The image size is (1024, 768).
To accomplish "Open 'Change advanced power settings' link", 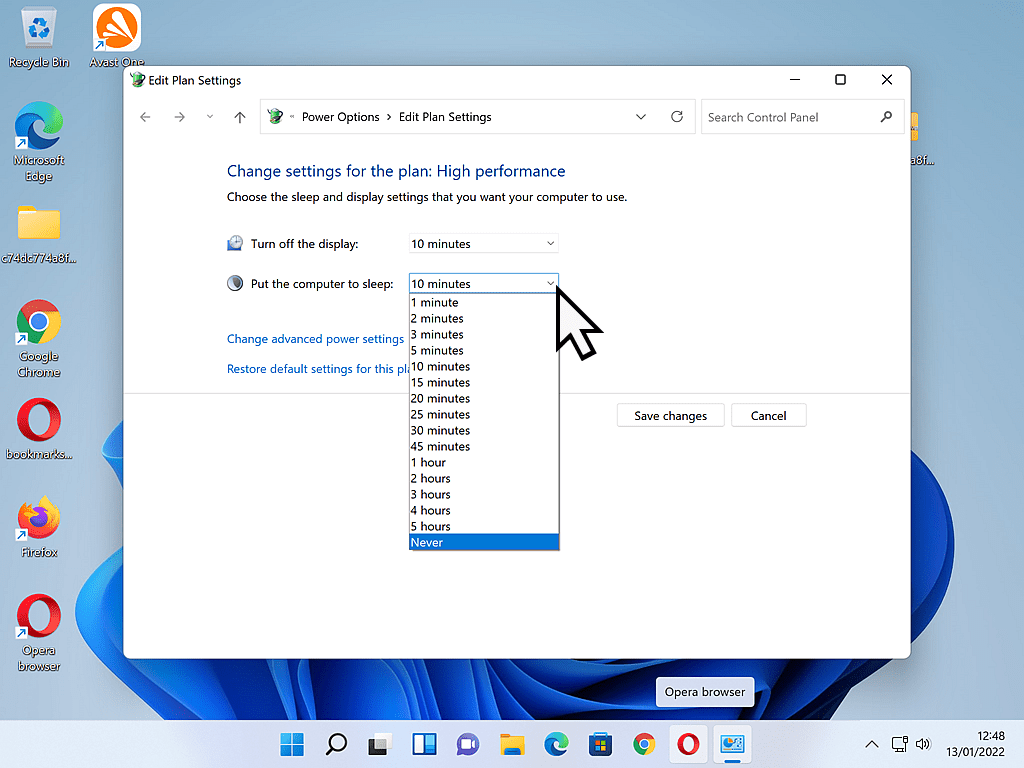I will pos(315,339).
